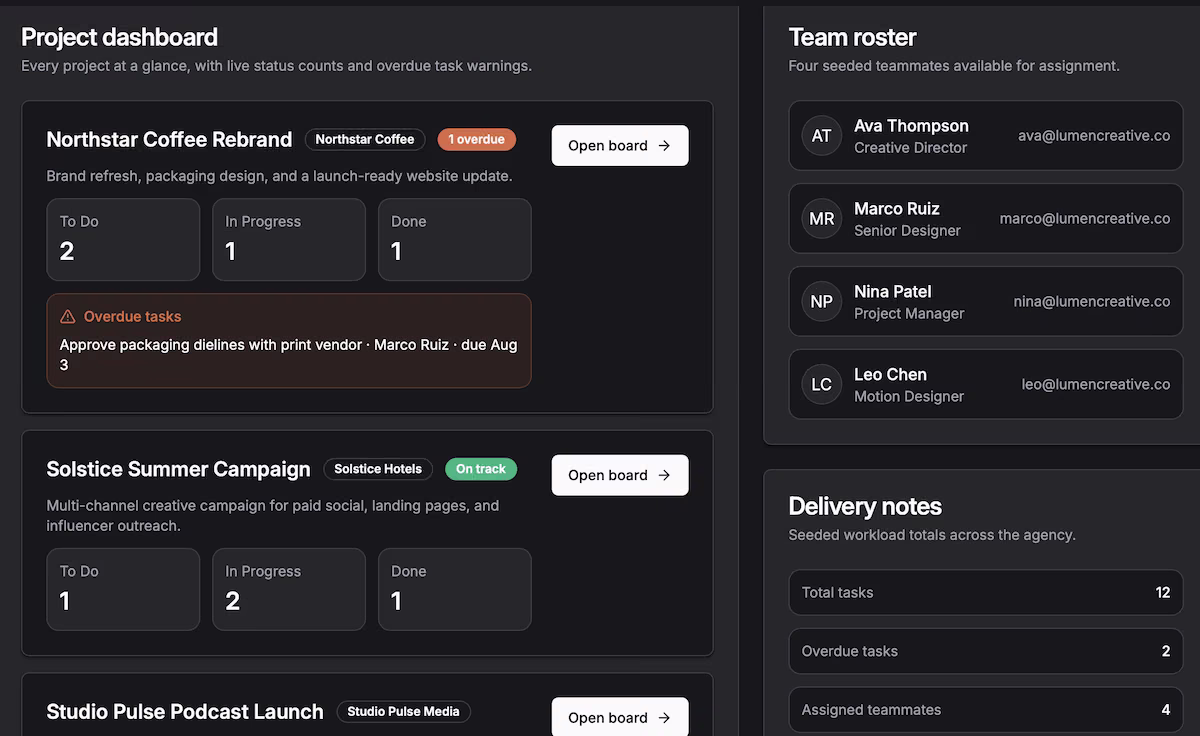Click Ava Thompson's name in roster
The width and height of the screenshot is (1200, 736).
pyautogui.click(x=911, y=126)
